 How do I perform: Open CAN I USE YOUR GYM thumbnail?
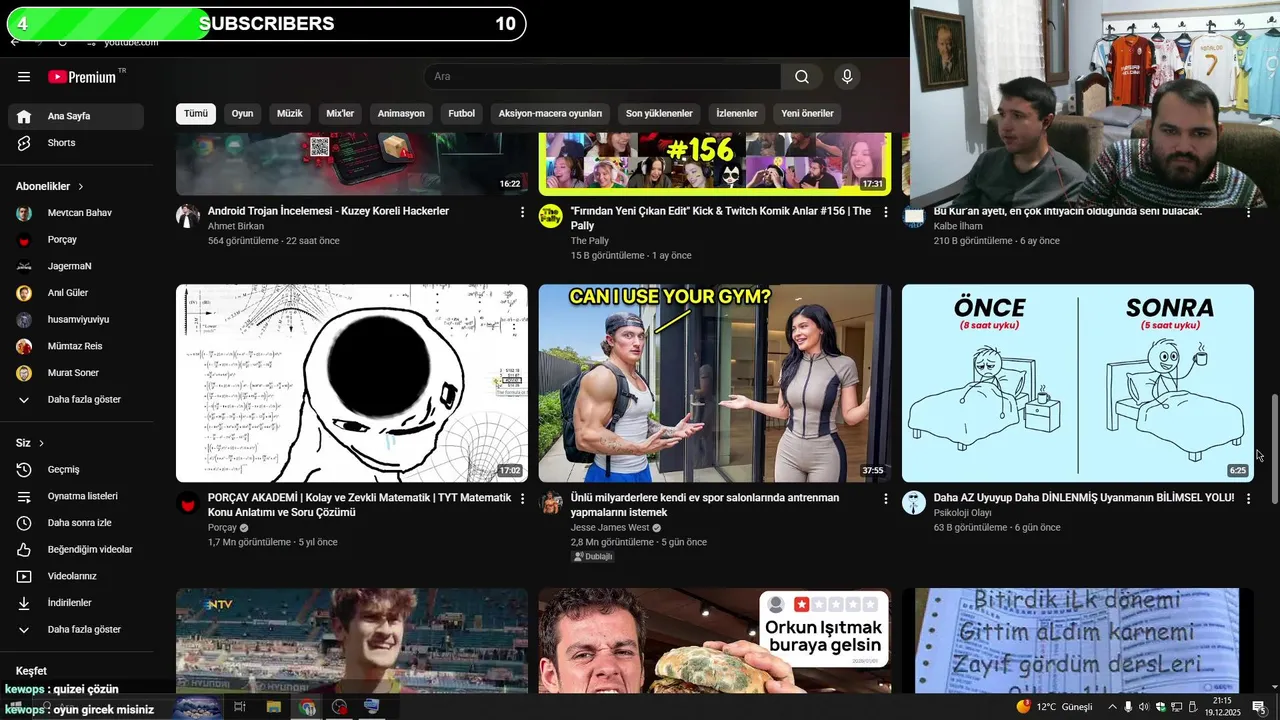(x=715, y=383)
